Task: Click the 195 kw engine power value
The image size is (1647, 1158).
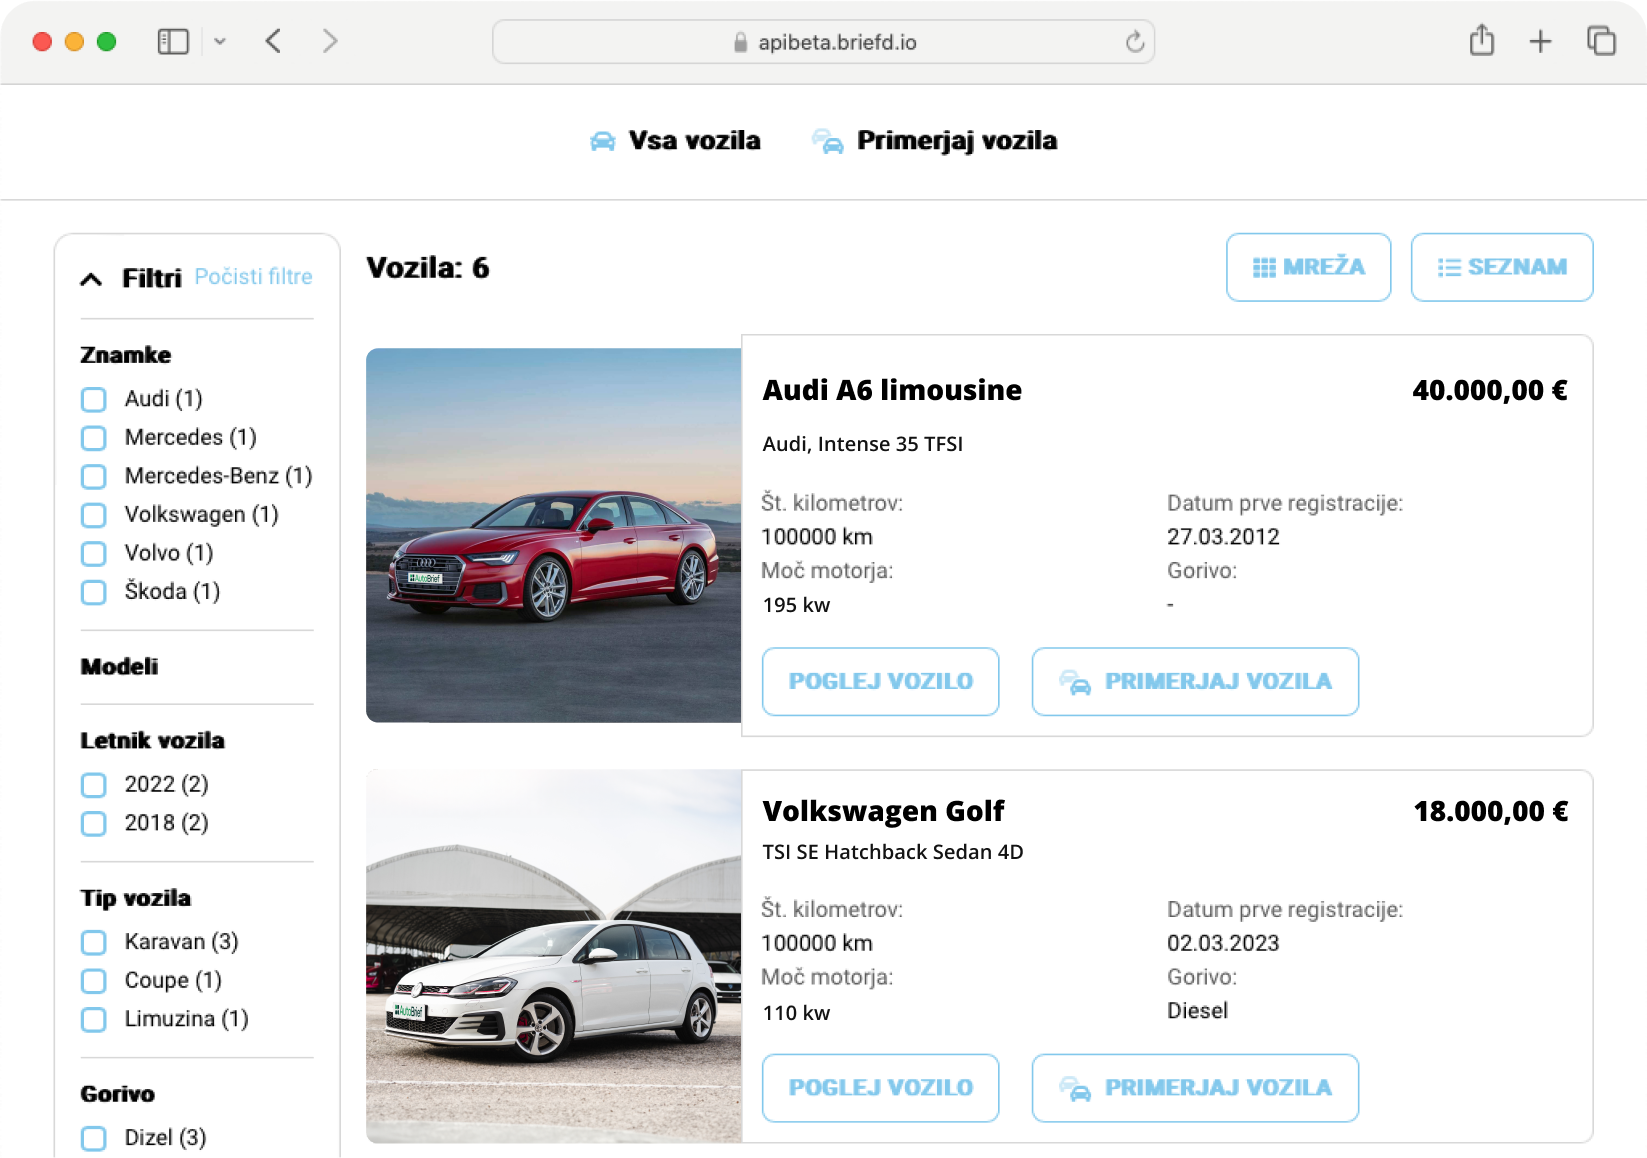Action: pyautogui.click(x=796, y=605)
